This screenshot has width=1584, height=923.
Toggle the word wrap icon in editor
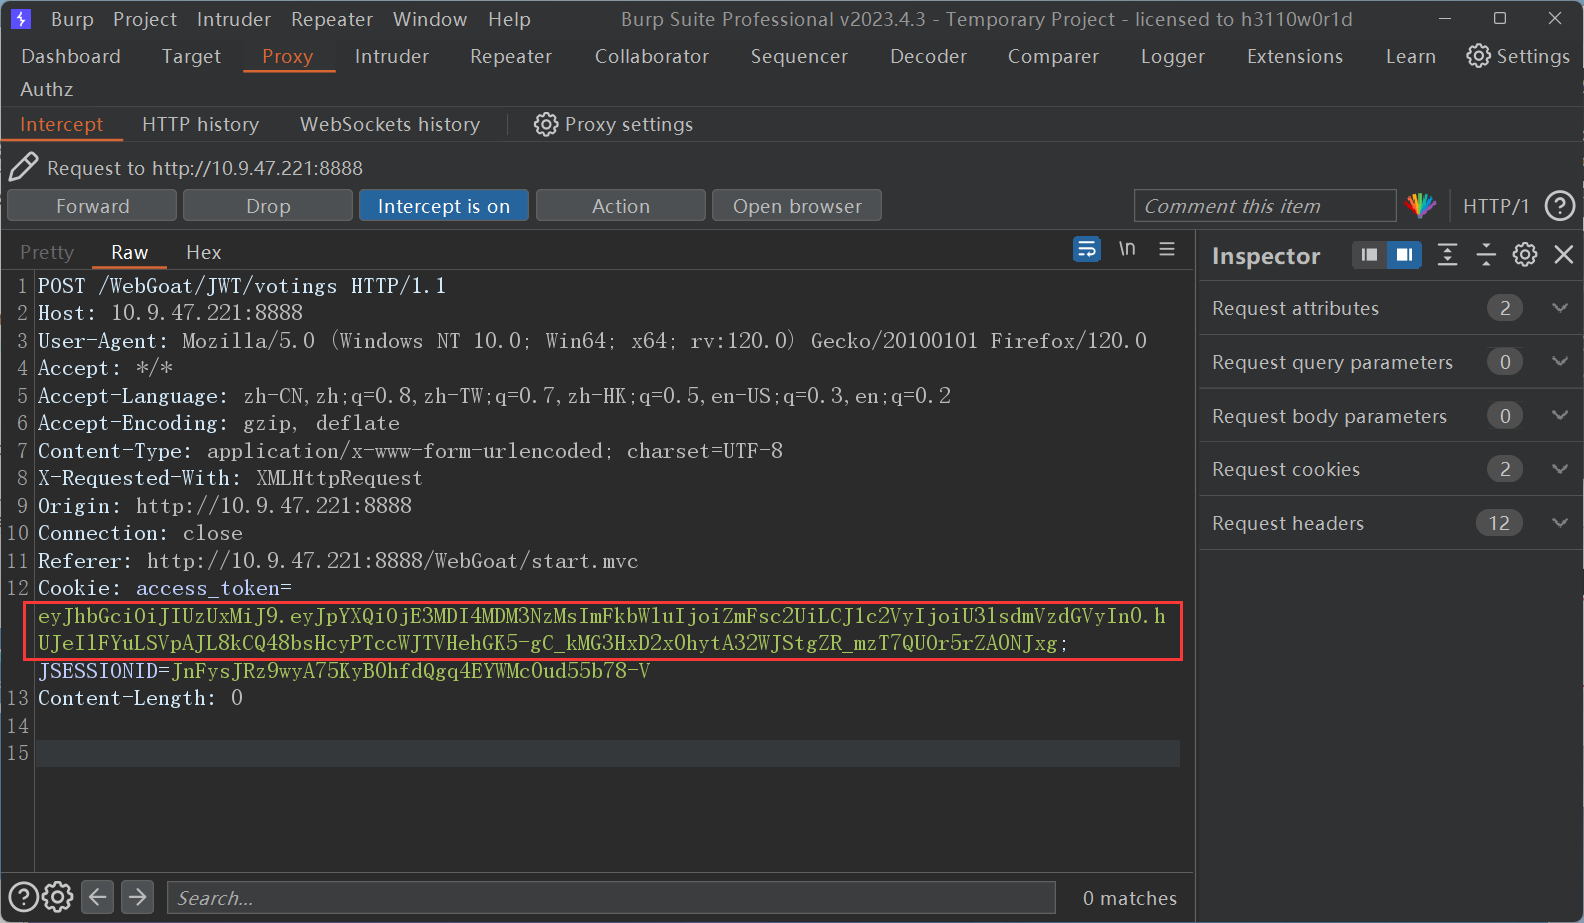click(x=1087, y=249)
